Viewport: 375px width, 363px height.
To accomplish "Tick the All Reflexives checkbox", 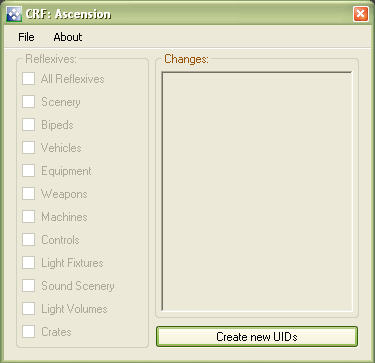I will click(29, 79).
